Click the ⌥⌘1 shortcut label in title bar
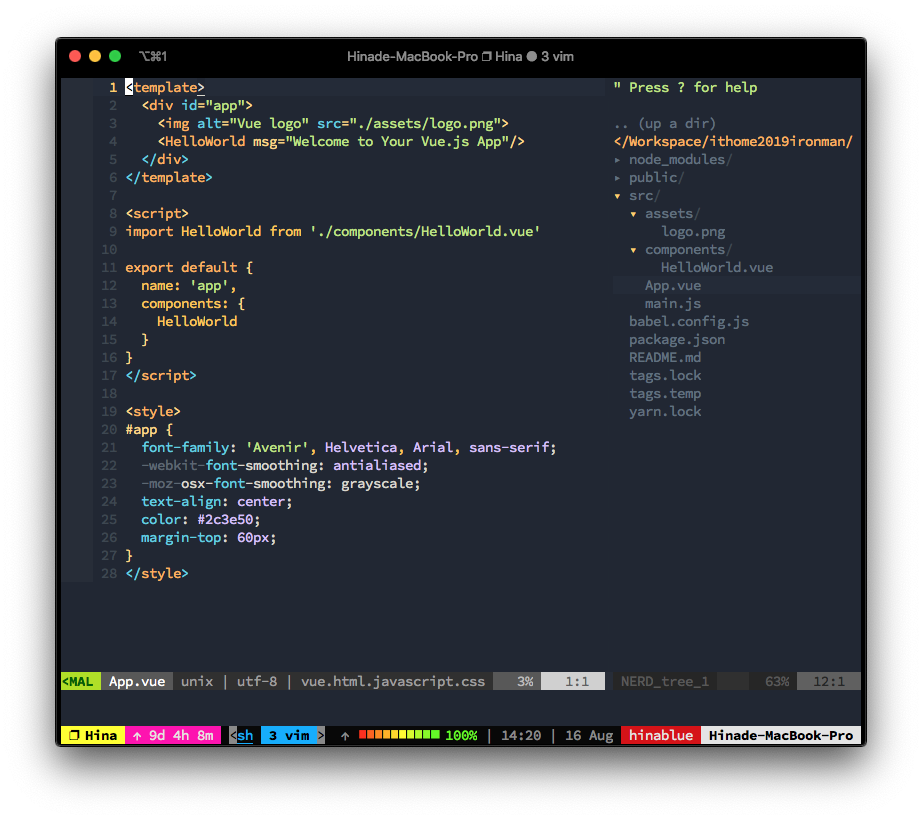This screenshot has height=820, width=922. pos(153,56)
